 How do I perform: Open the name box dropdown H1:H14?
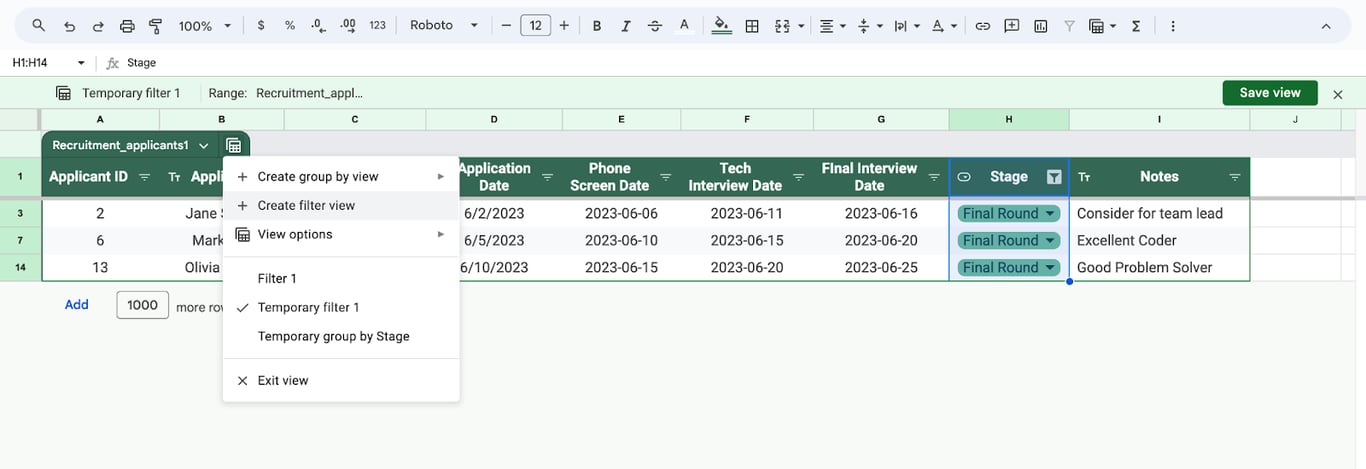pos(81,63)
